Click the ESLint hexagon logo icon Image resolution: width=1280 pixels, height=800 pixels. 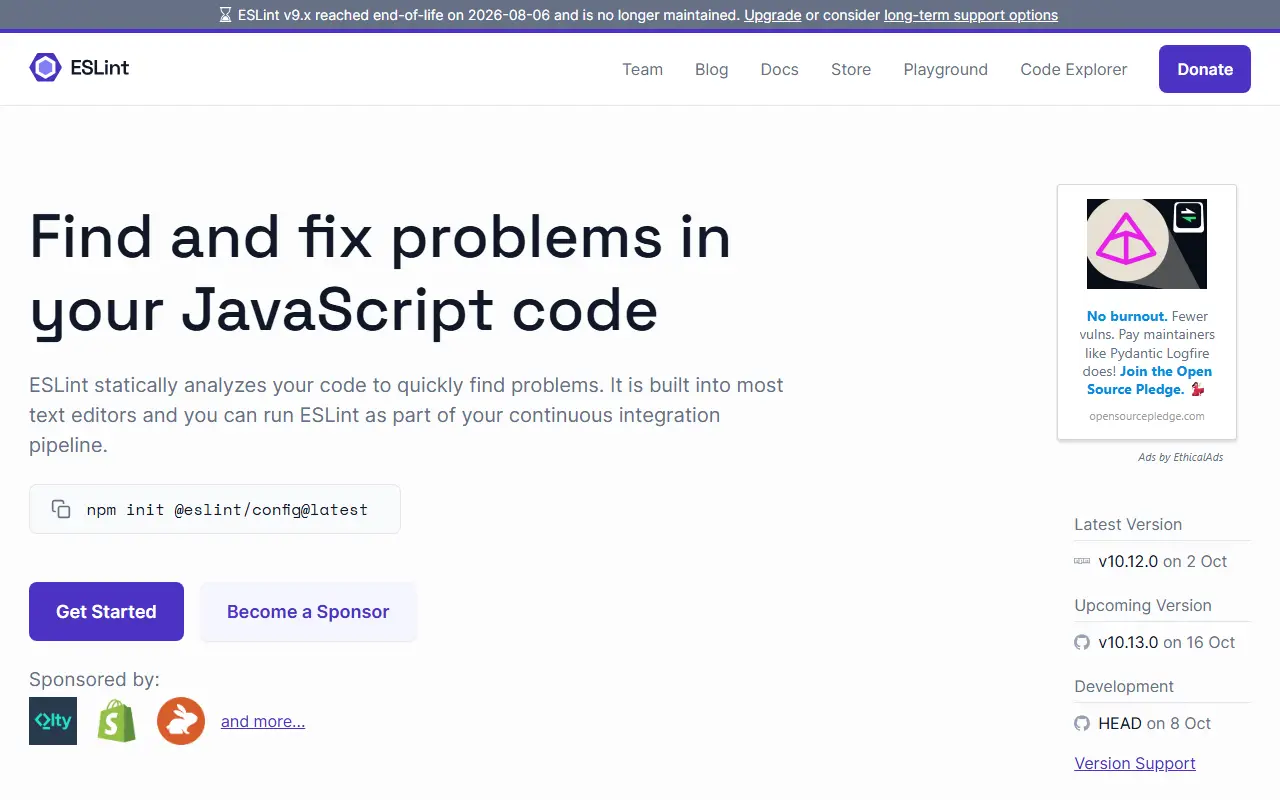pos(45,68)
